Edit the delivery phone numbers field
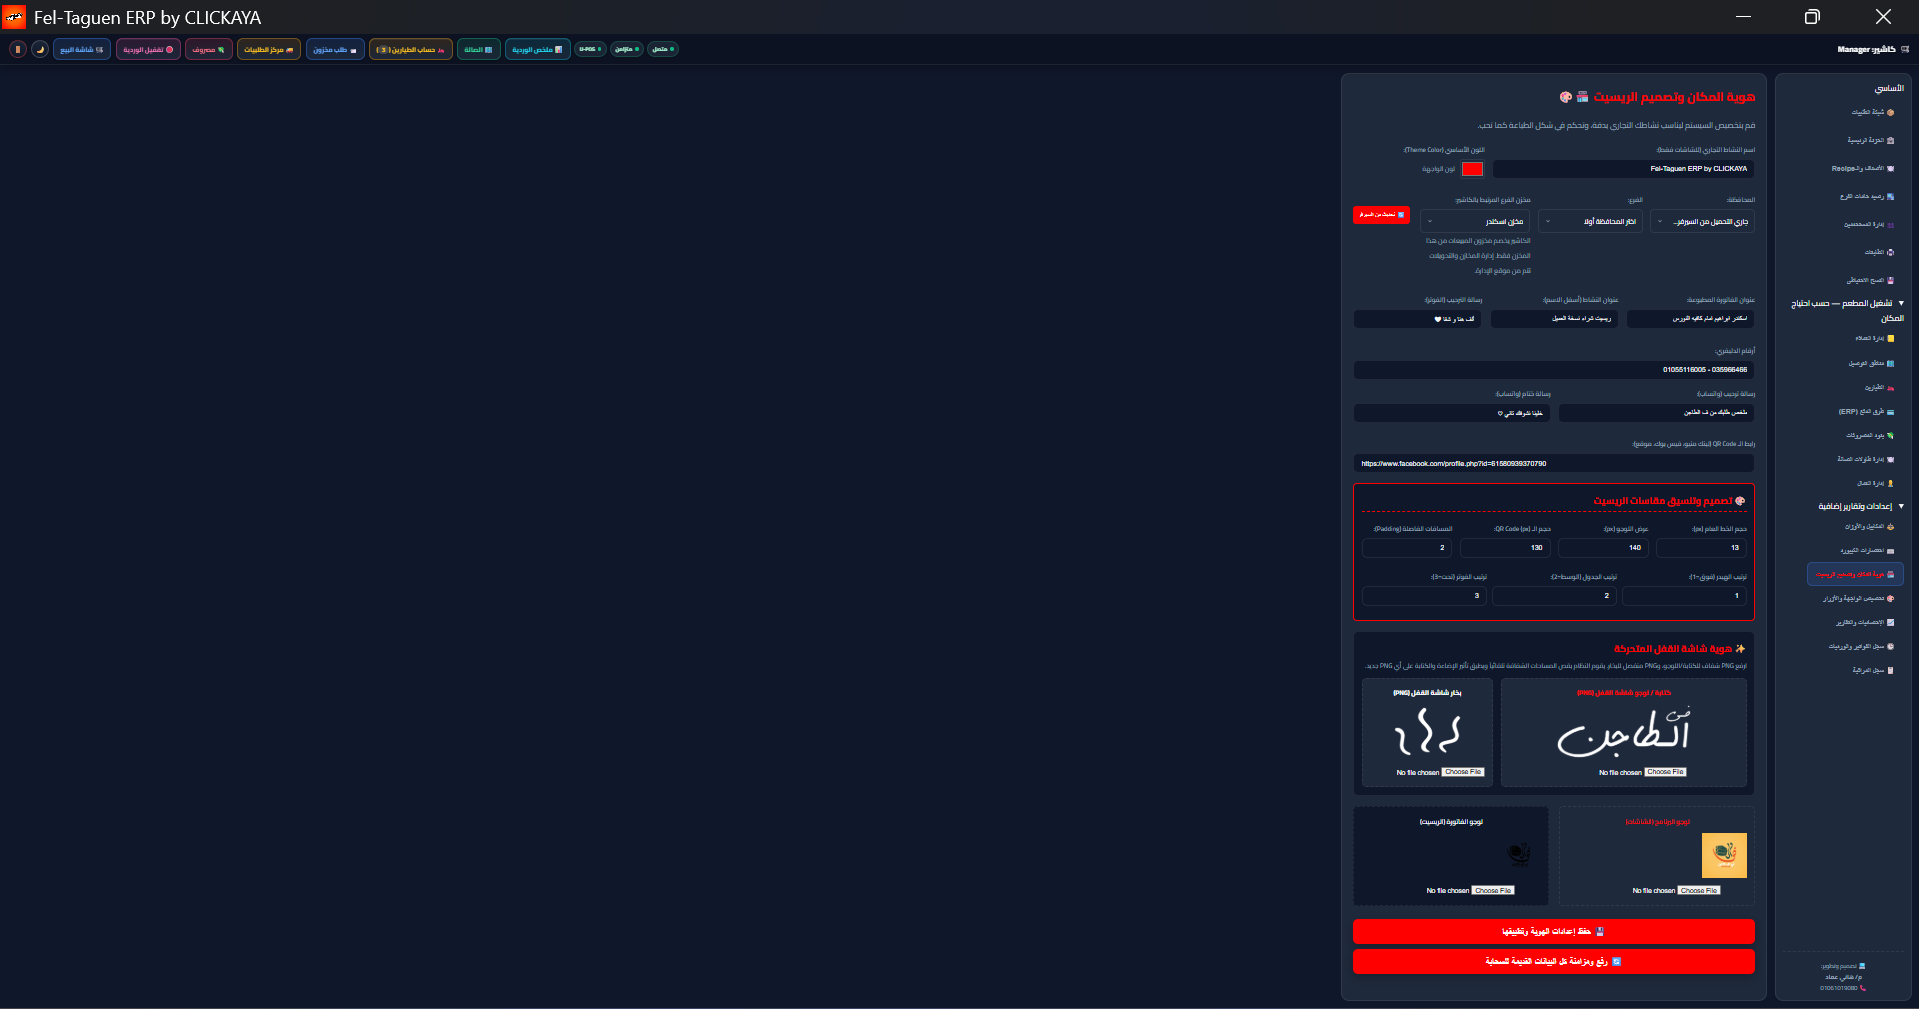The width and height of the screenshot is (1919, 1009). click(x=1554, y=370)
